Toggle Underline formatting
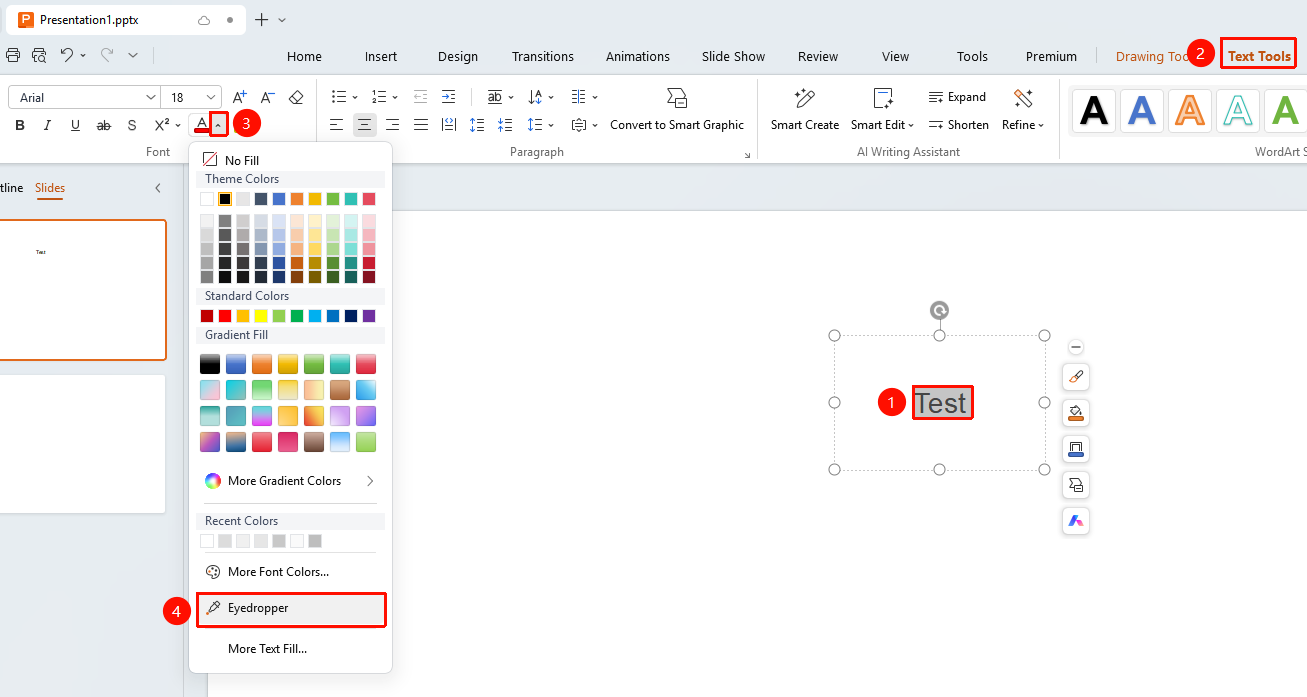 click(75, 125)
